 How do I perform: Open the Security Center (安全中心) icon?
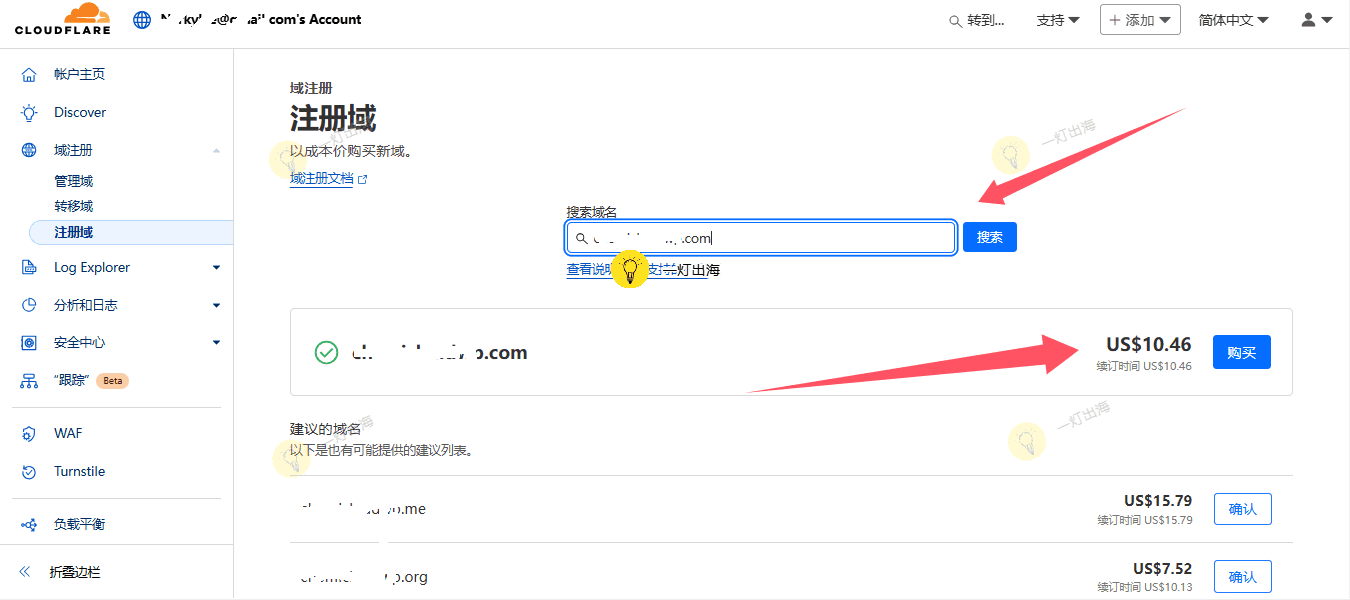coord(29,343)
